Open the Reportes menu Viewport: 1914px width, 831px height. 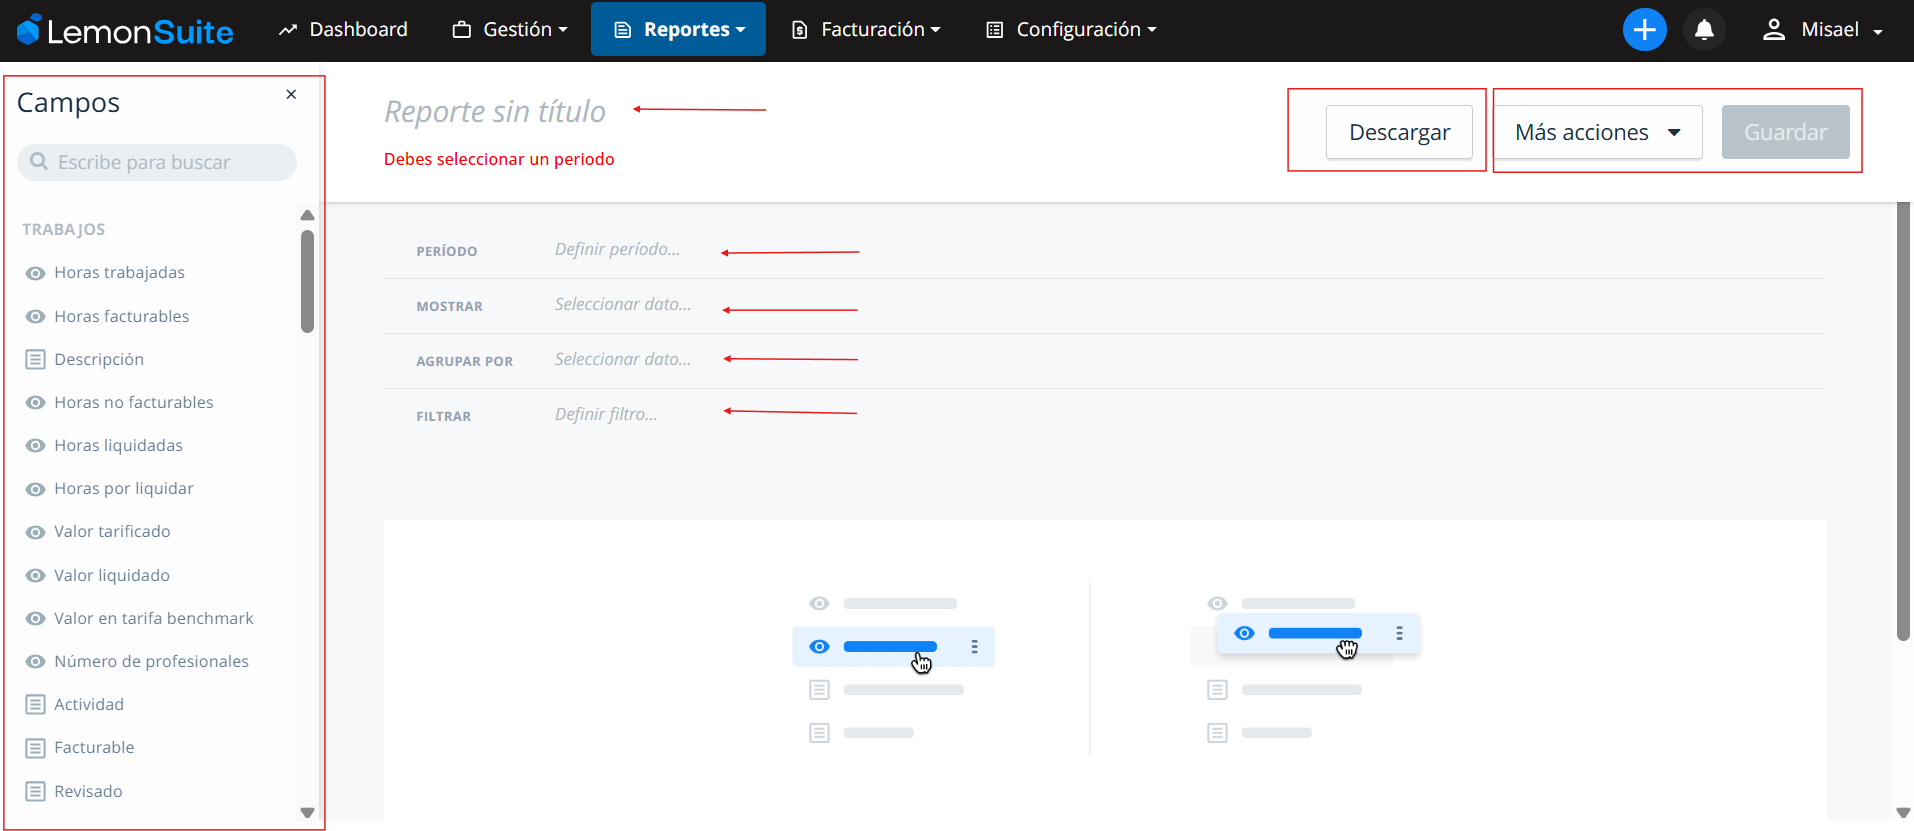(x=678, y=29)
